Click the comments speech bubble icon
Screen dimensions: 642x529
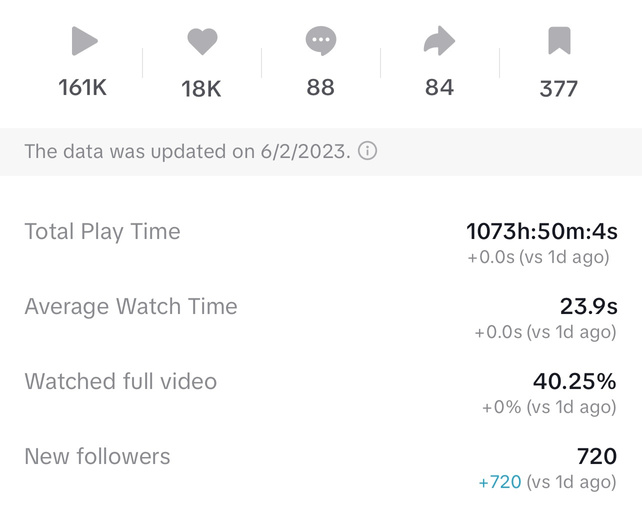(320, 42)
